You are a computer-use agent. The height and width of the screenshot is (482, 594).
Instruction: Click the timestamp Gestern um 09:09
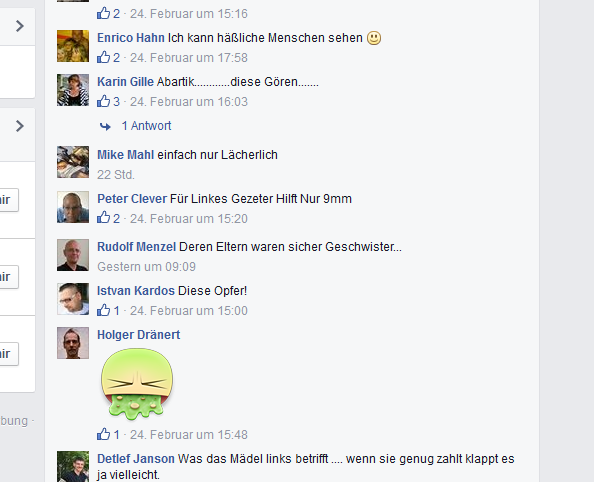(x=146, y=266)
